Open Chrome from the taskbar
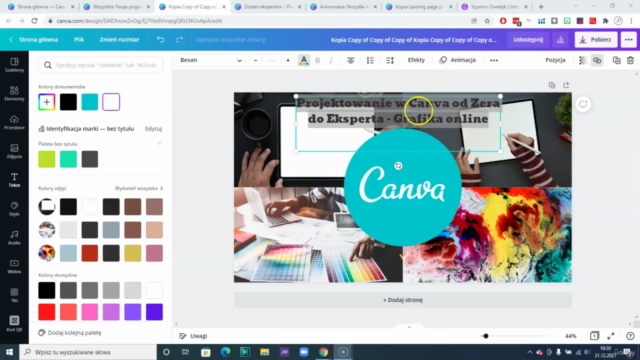 tap(324, 352)
